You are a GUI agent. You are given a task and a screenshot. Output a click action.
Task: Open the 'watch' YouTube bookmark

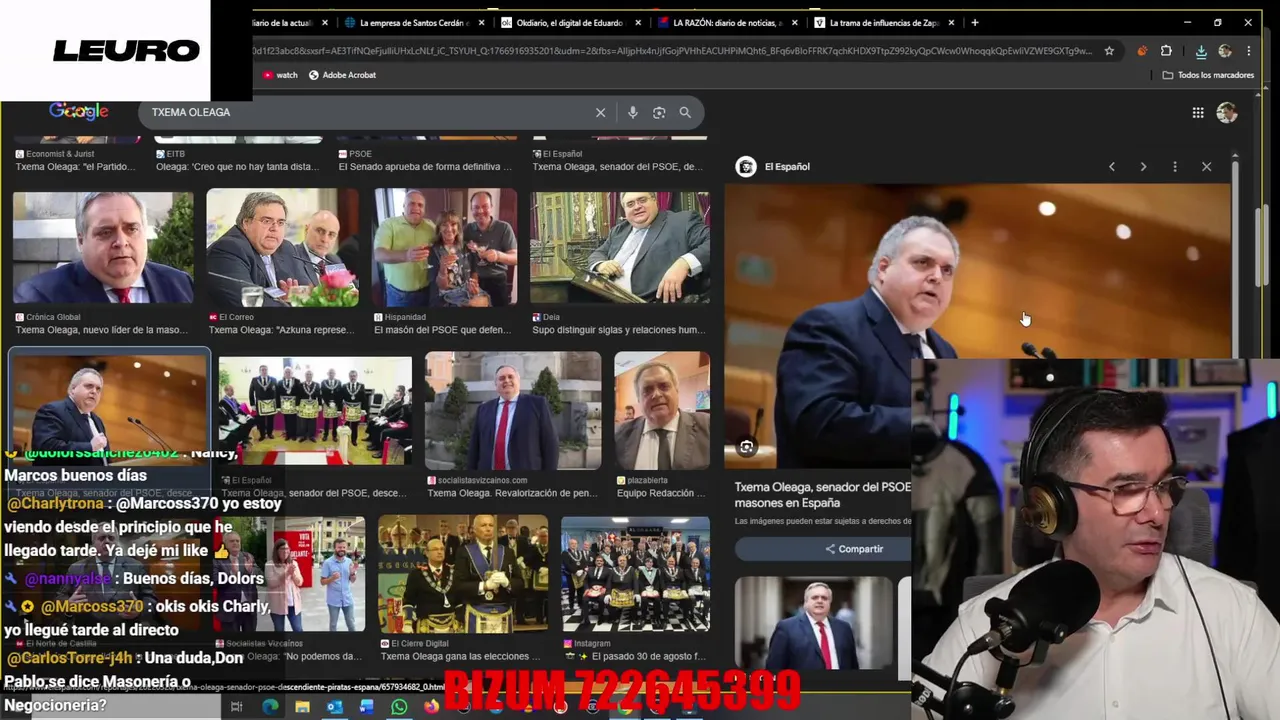point(280,75)
